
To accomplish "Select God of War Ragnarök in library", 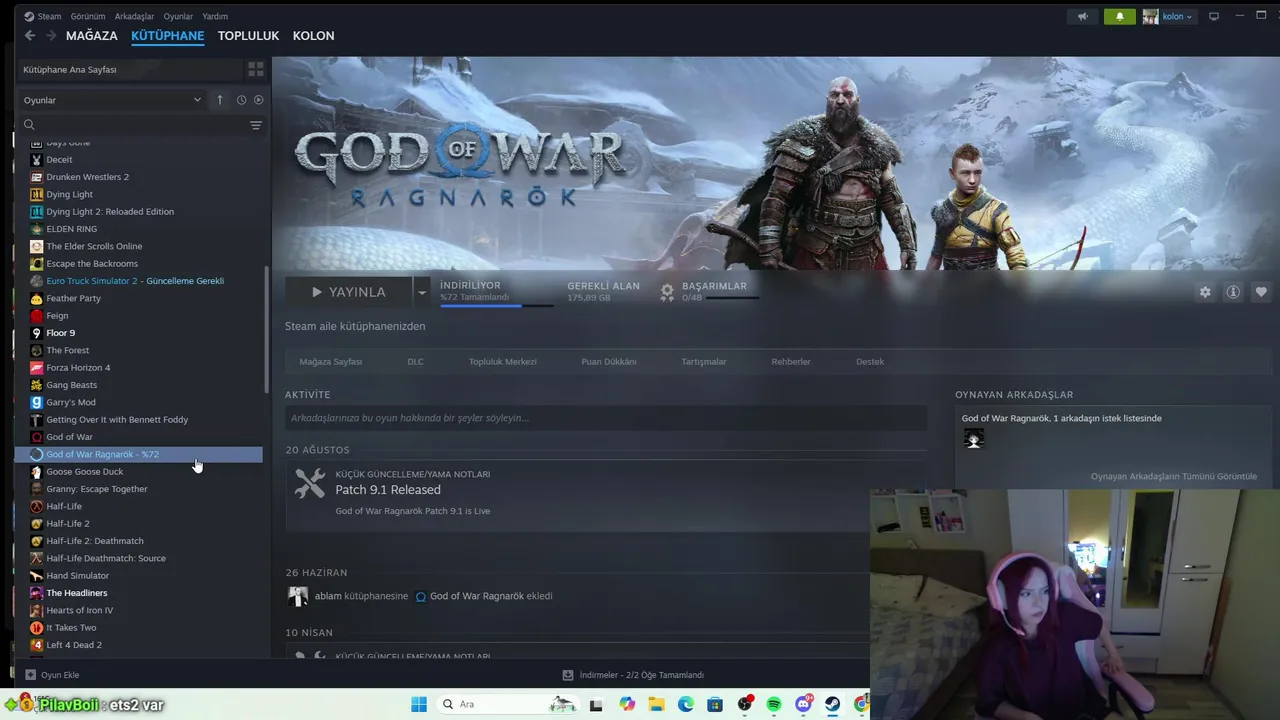I will (139, 454).
